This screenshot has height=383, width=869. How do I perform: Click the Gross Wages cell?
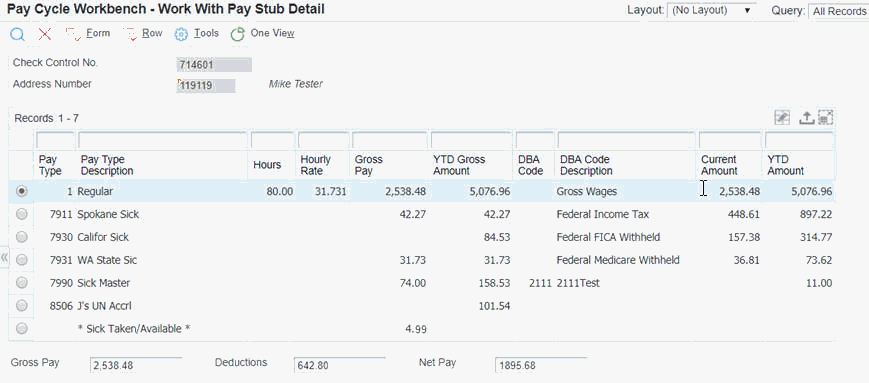[x=586, y=192]
